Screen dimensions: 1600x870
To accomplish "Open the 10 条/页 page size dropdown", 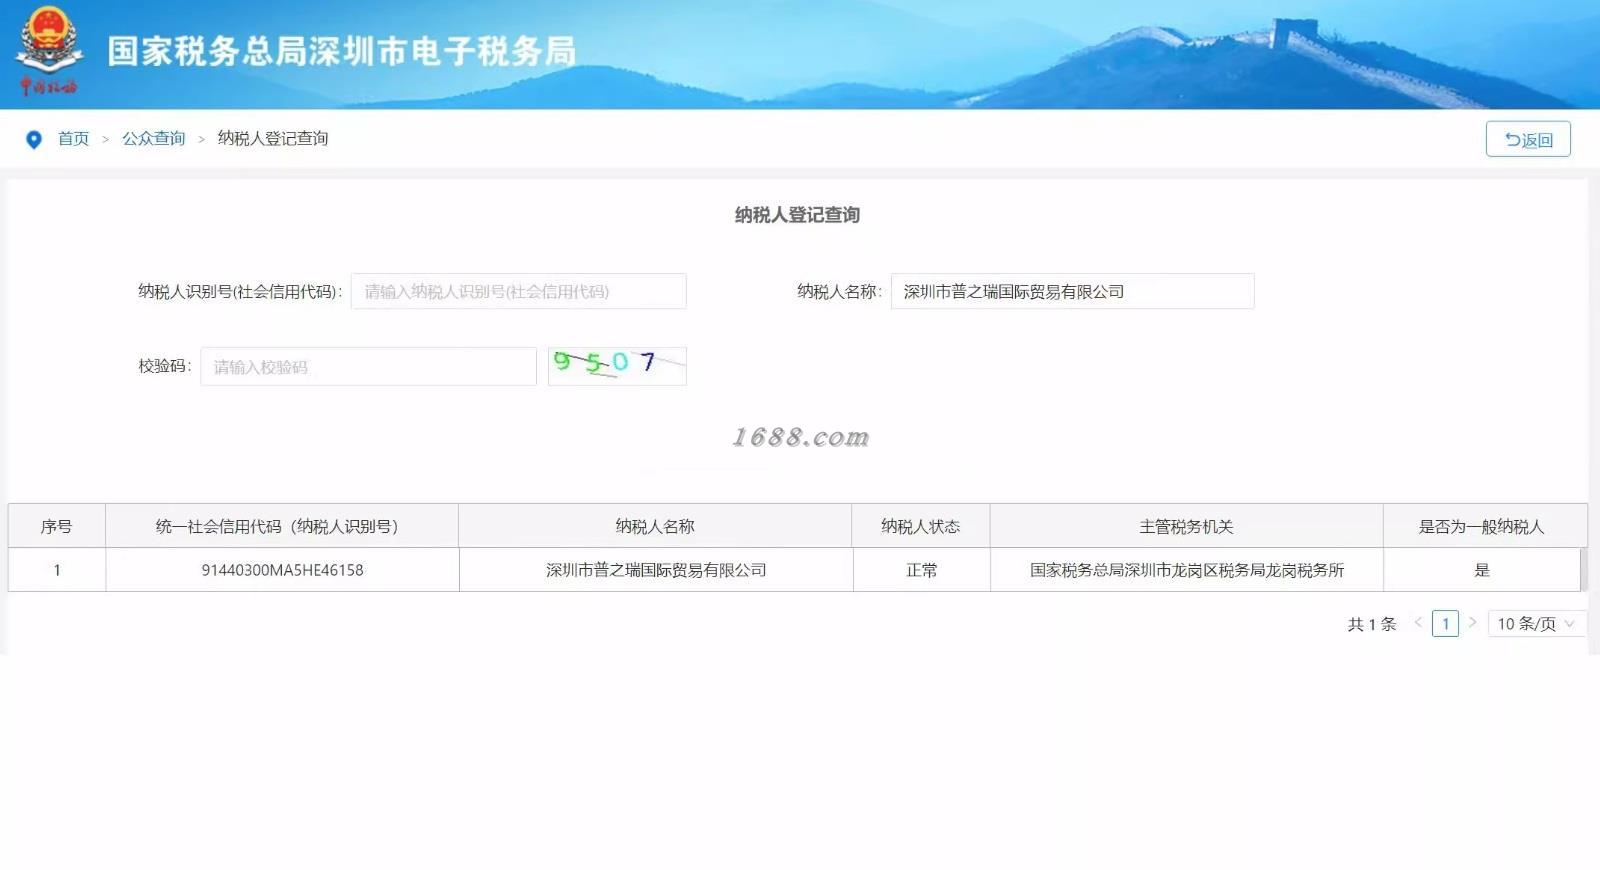I will pos(1537,623).
